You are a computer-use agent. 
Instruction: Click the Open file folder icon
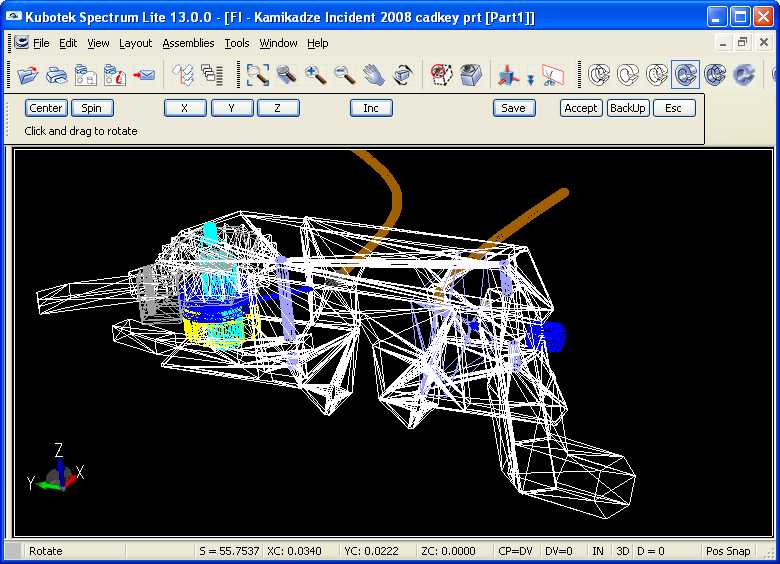[27, 74]
